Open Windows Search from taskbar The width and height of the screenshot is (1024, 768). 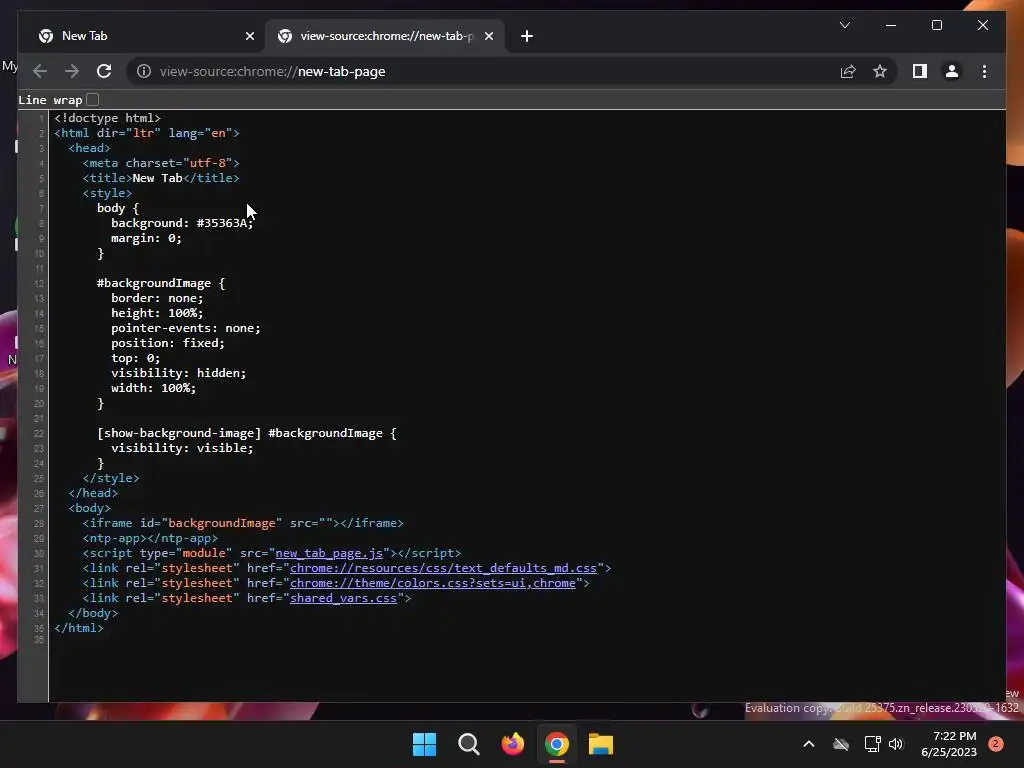(x=468, y=744)
